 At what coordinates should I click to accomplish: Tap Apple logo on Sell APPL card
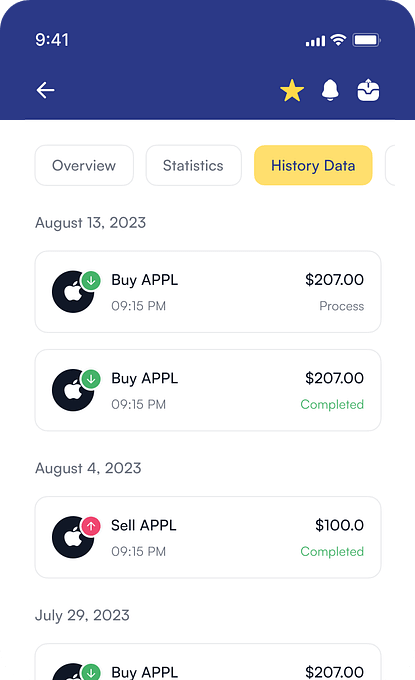(x=73, y=537)
